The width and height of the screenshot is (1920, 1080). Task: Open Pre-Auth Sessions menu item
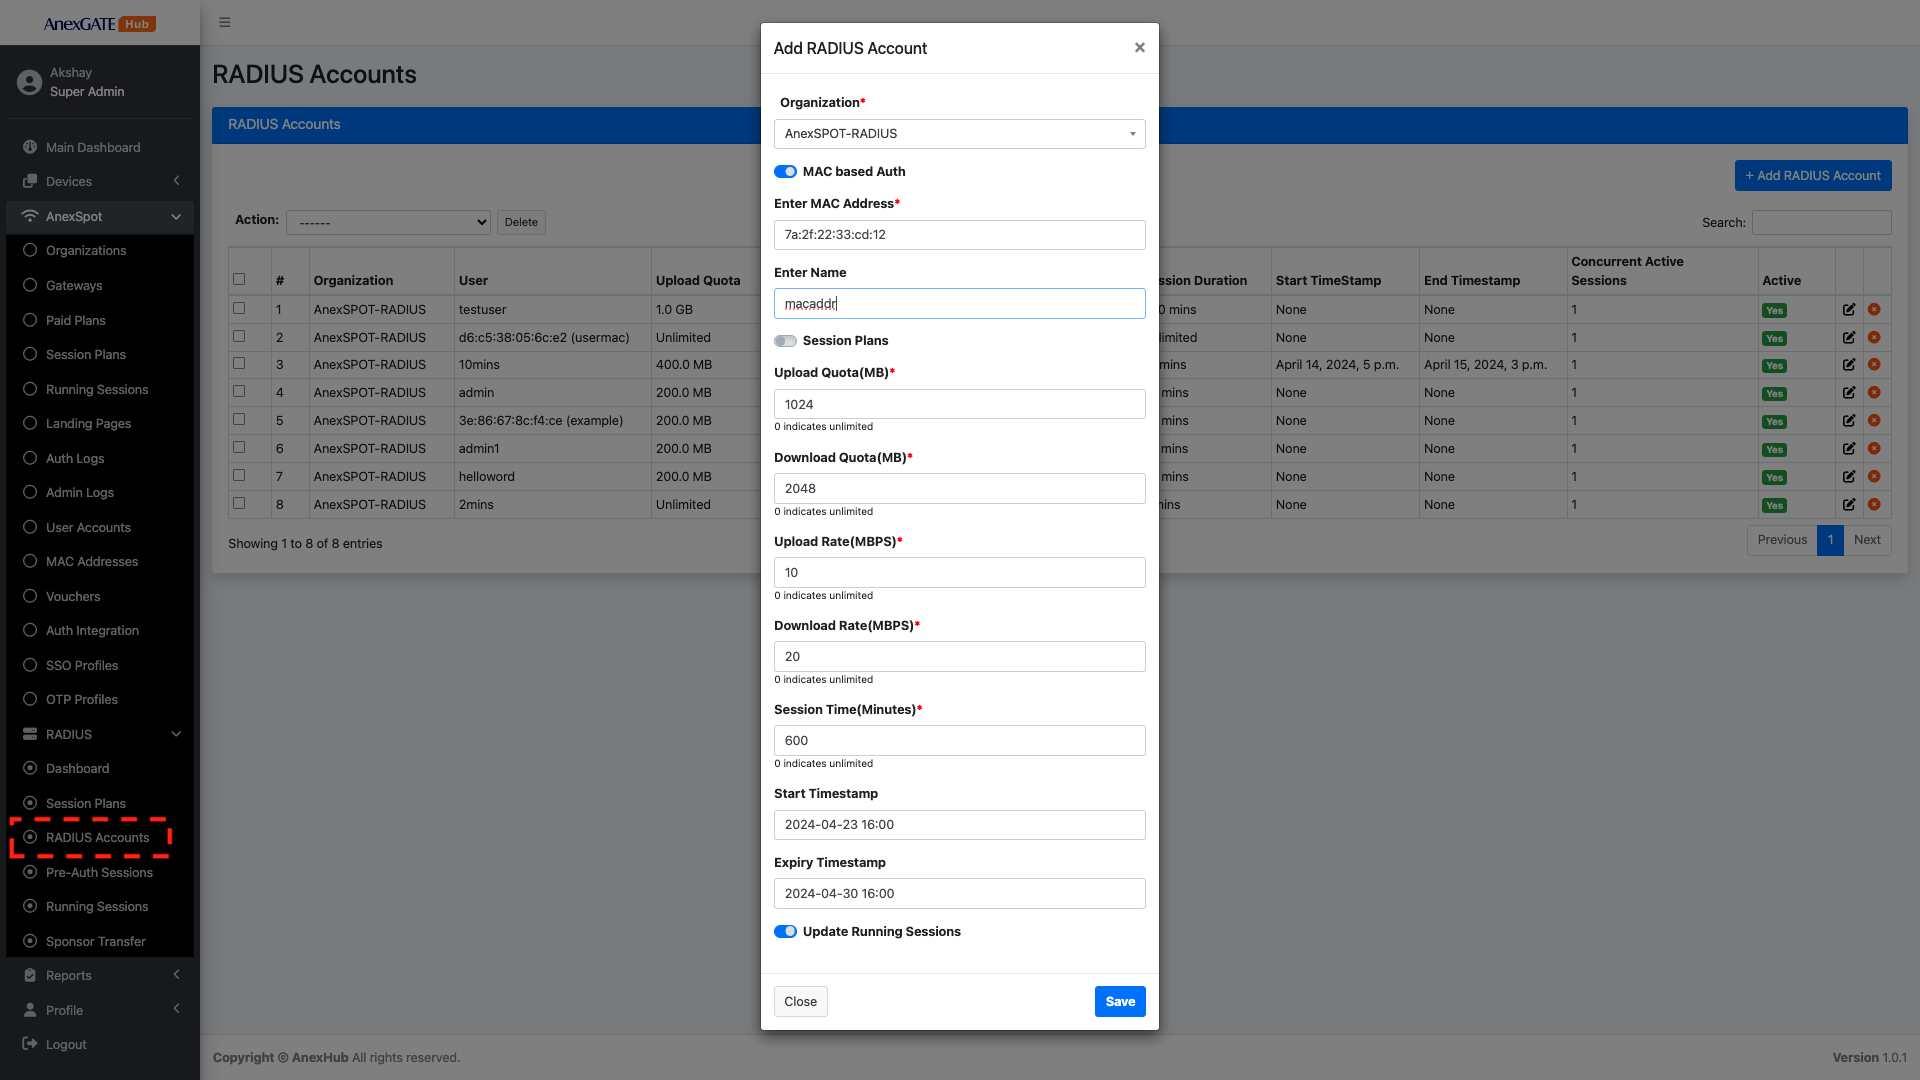(99, 872)
